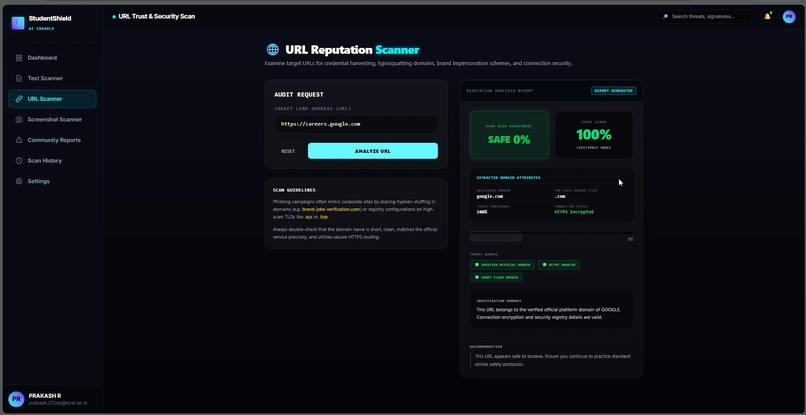Click the .com top-level domain value
Screen dimensions: 806x415
click(560, 196)
